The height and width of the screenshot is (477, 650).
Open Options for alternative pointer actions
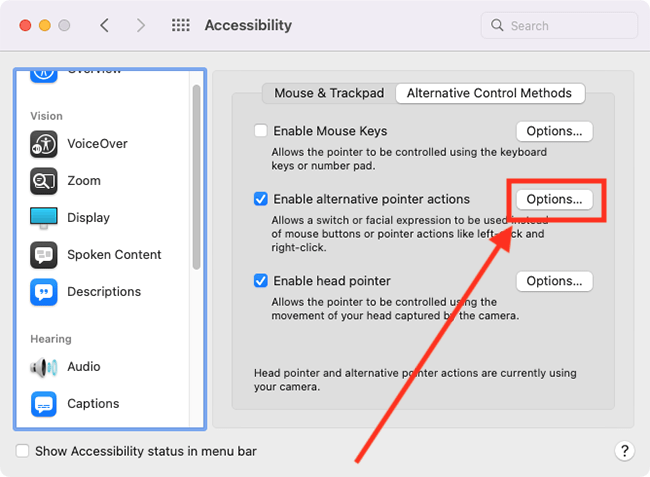pos(554,199)
